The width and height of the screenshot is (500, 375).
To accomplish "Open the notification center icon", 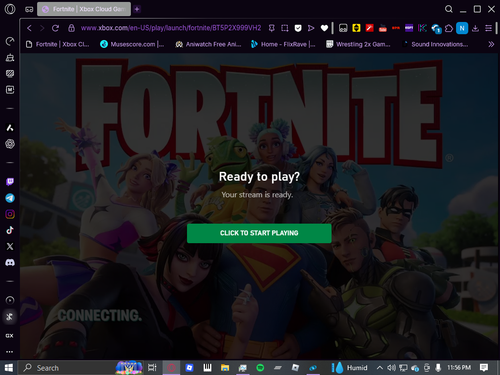I will pos(484,368).
